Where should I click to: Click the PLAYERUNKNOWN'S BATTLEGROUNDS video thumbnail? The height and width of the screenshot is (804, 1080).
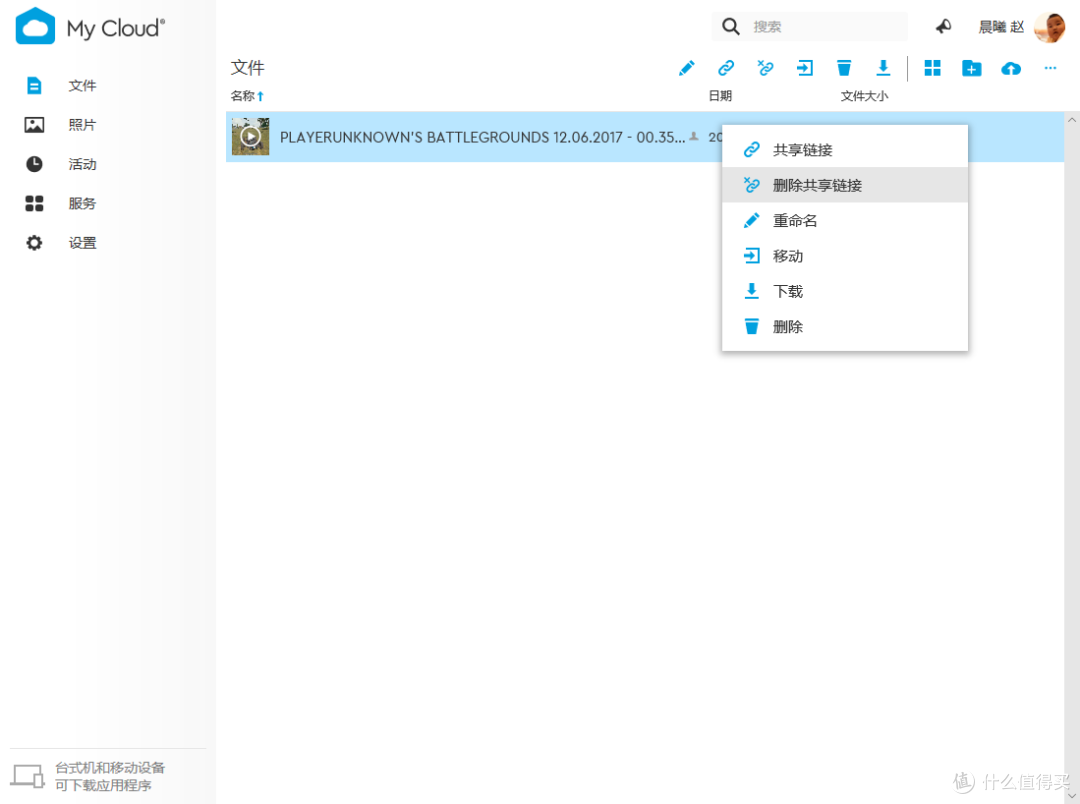click(250, 136)
